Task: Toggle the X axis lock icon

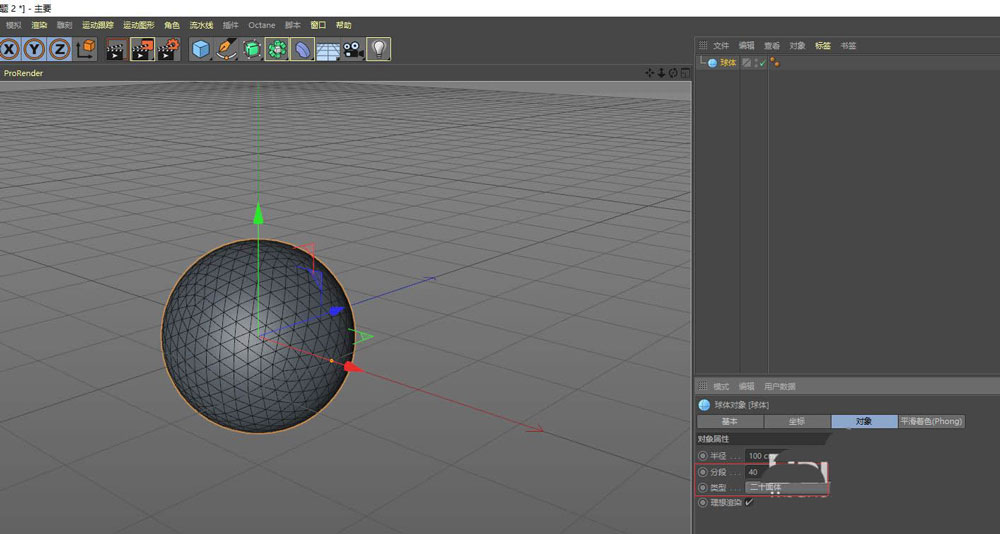Action: 11,49
